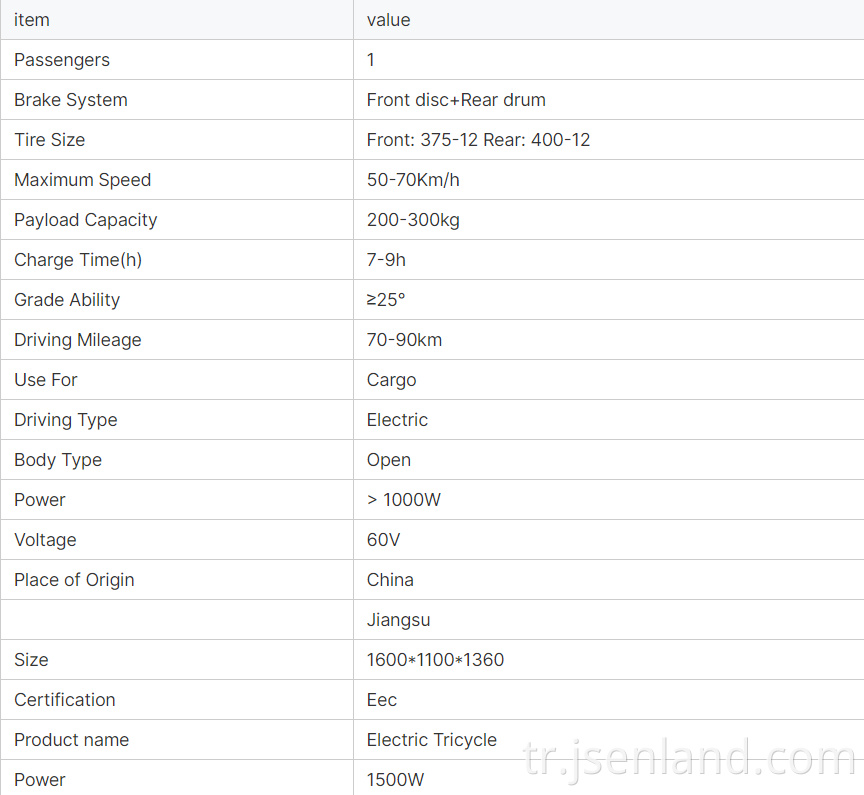This screenshot has width=864, height=795.
Task: Select the 'Jiangsu' value cell
Action: click(609, 620)
